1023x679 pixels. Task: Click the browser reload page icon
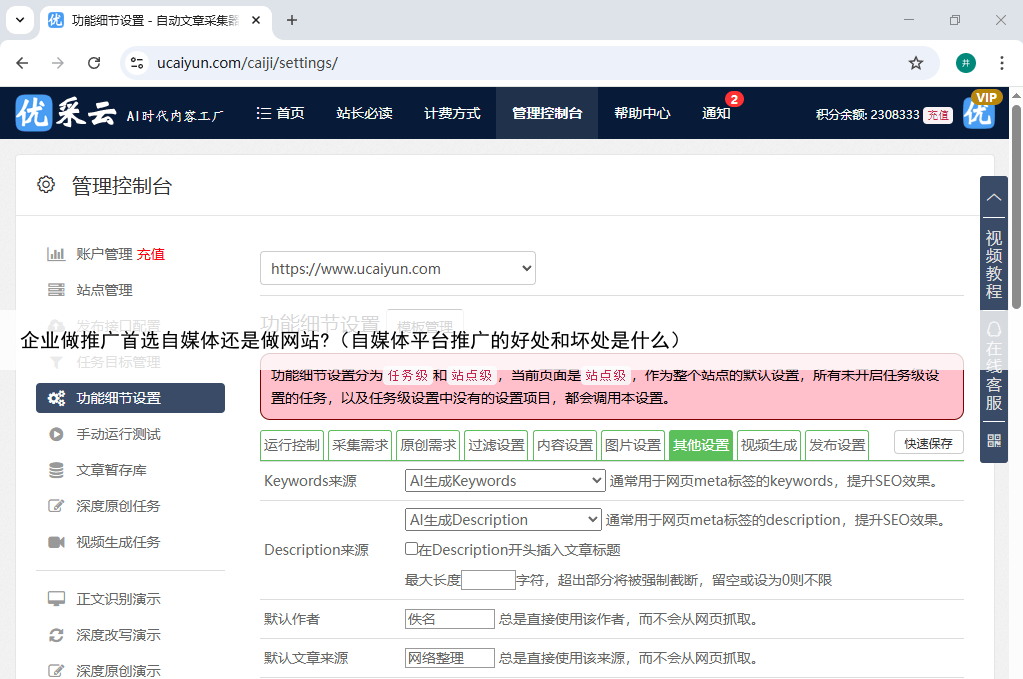94,63
